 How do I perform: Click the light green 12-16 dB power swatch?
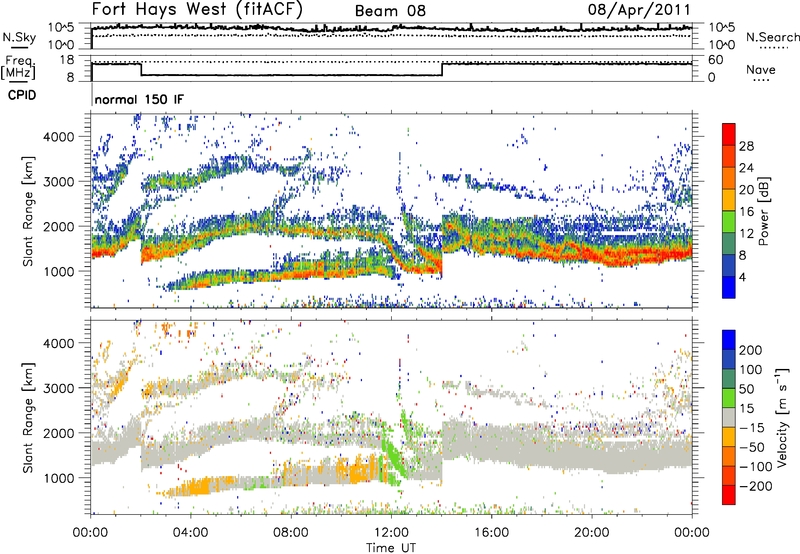(x=729, y=221)
